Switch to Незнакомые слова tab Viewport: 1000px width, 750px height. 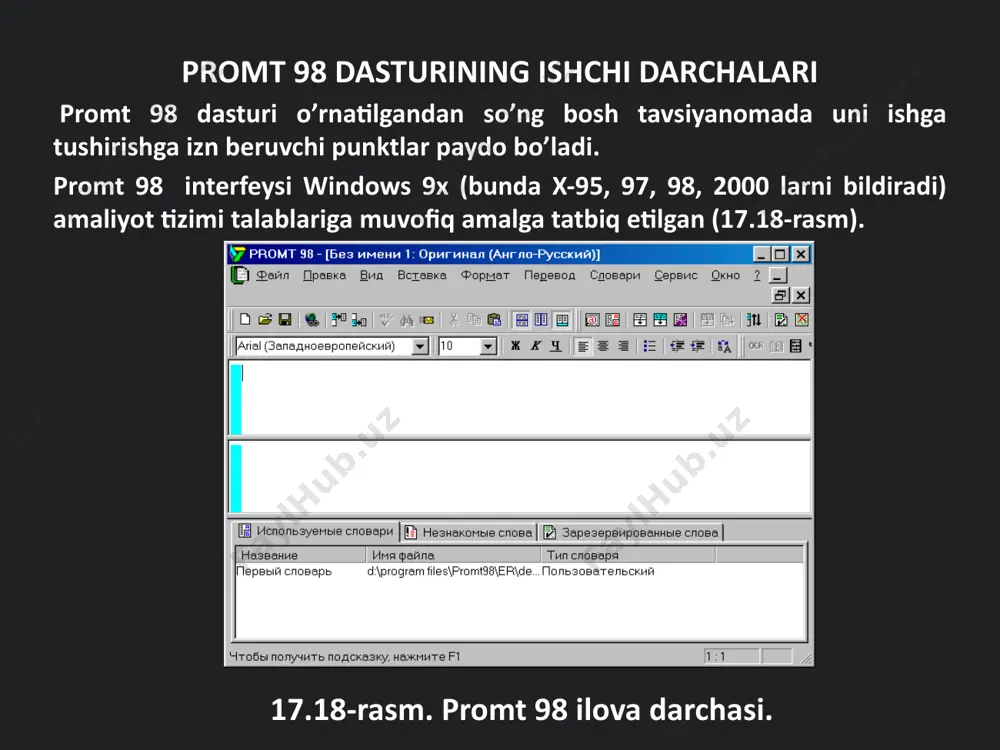point(469,533)
